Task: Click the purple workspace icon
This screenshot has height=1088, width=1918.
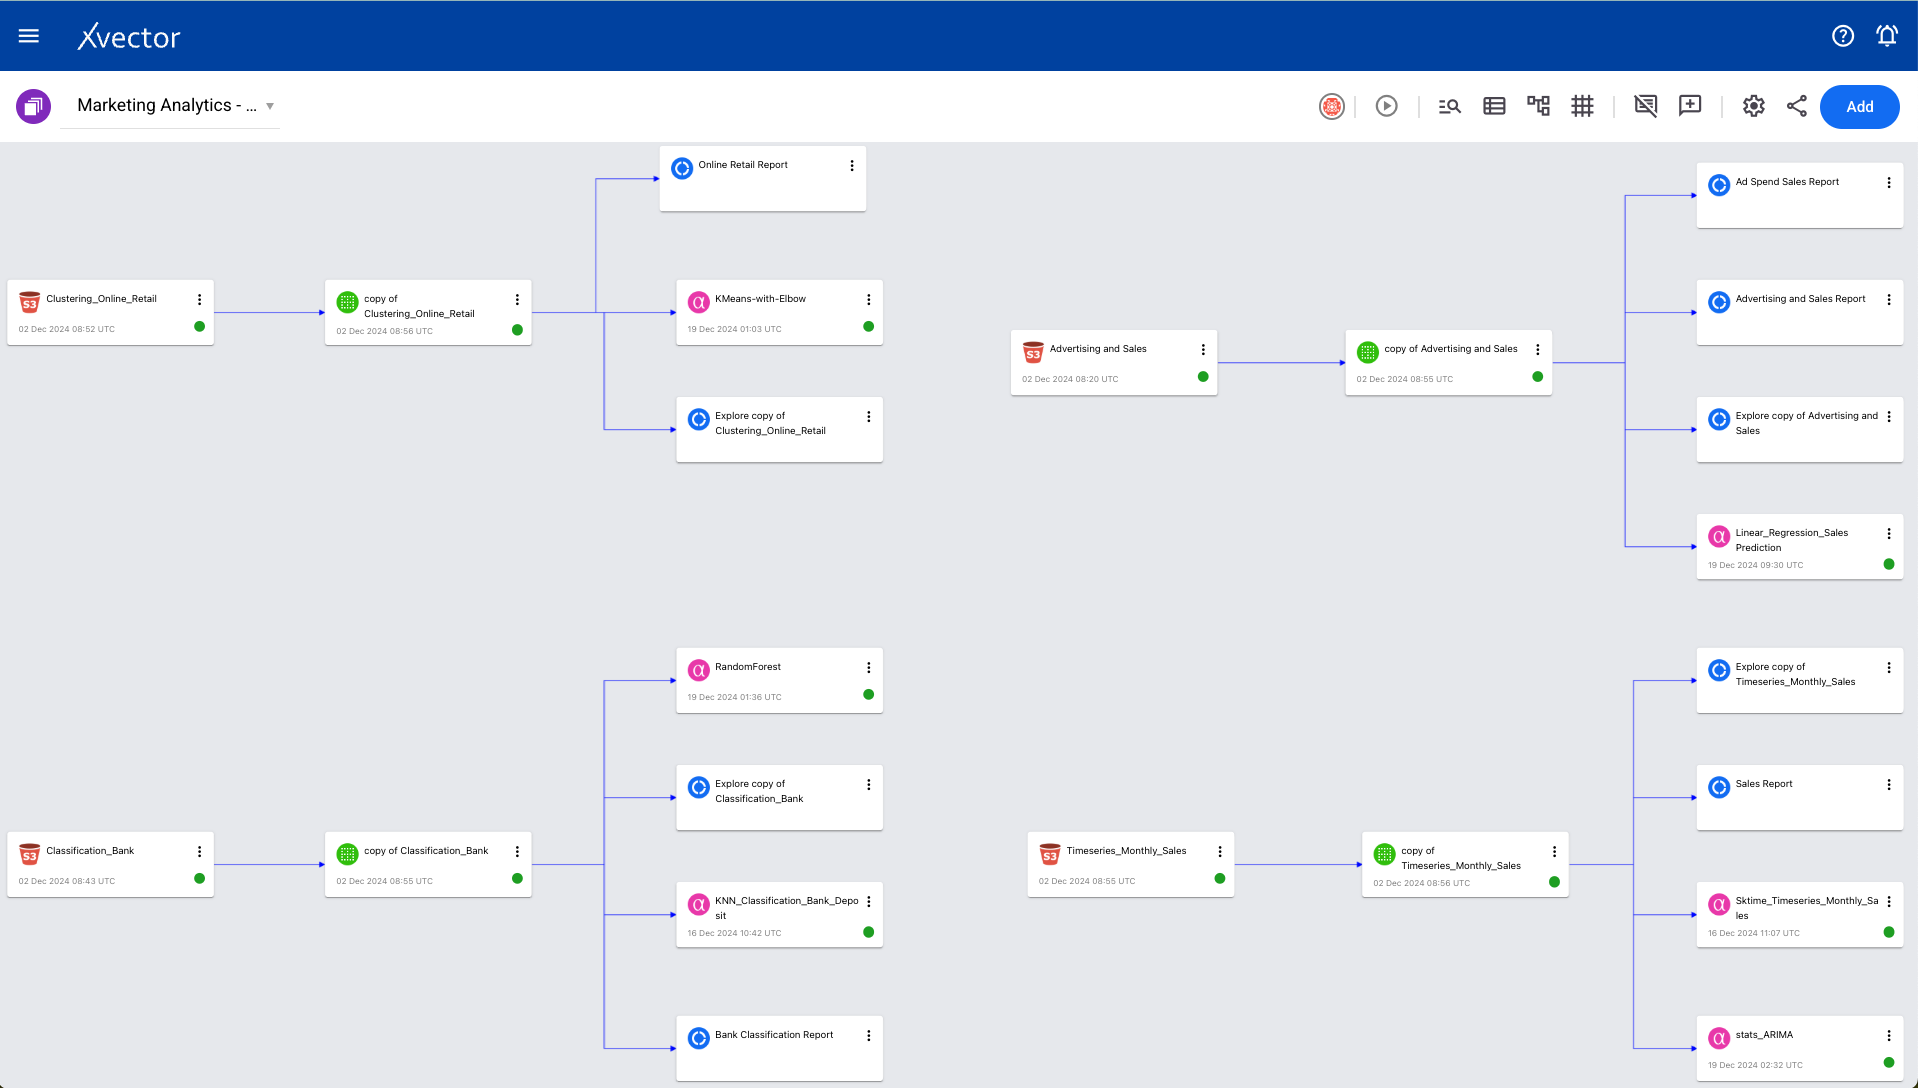Action: tap(33, 106)
